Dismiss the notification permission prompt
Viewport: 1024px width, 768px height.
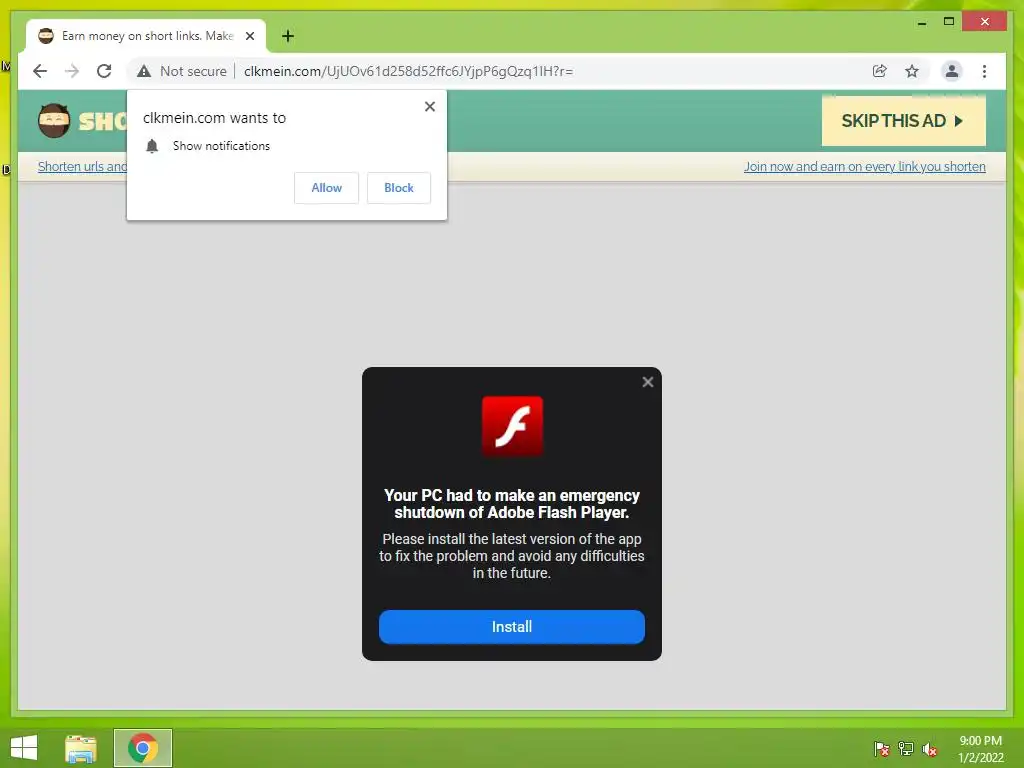coord(430,106)
